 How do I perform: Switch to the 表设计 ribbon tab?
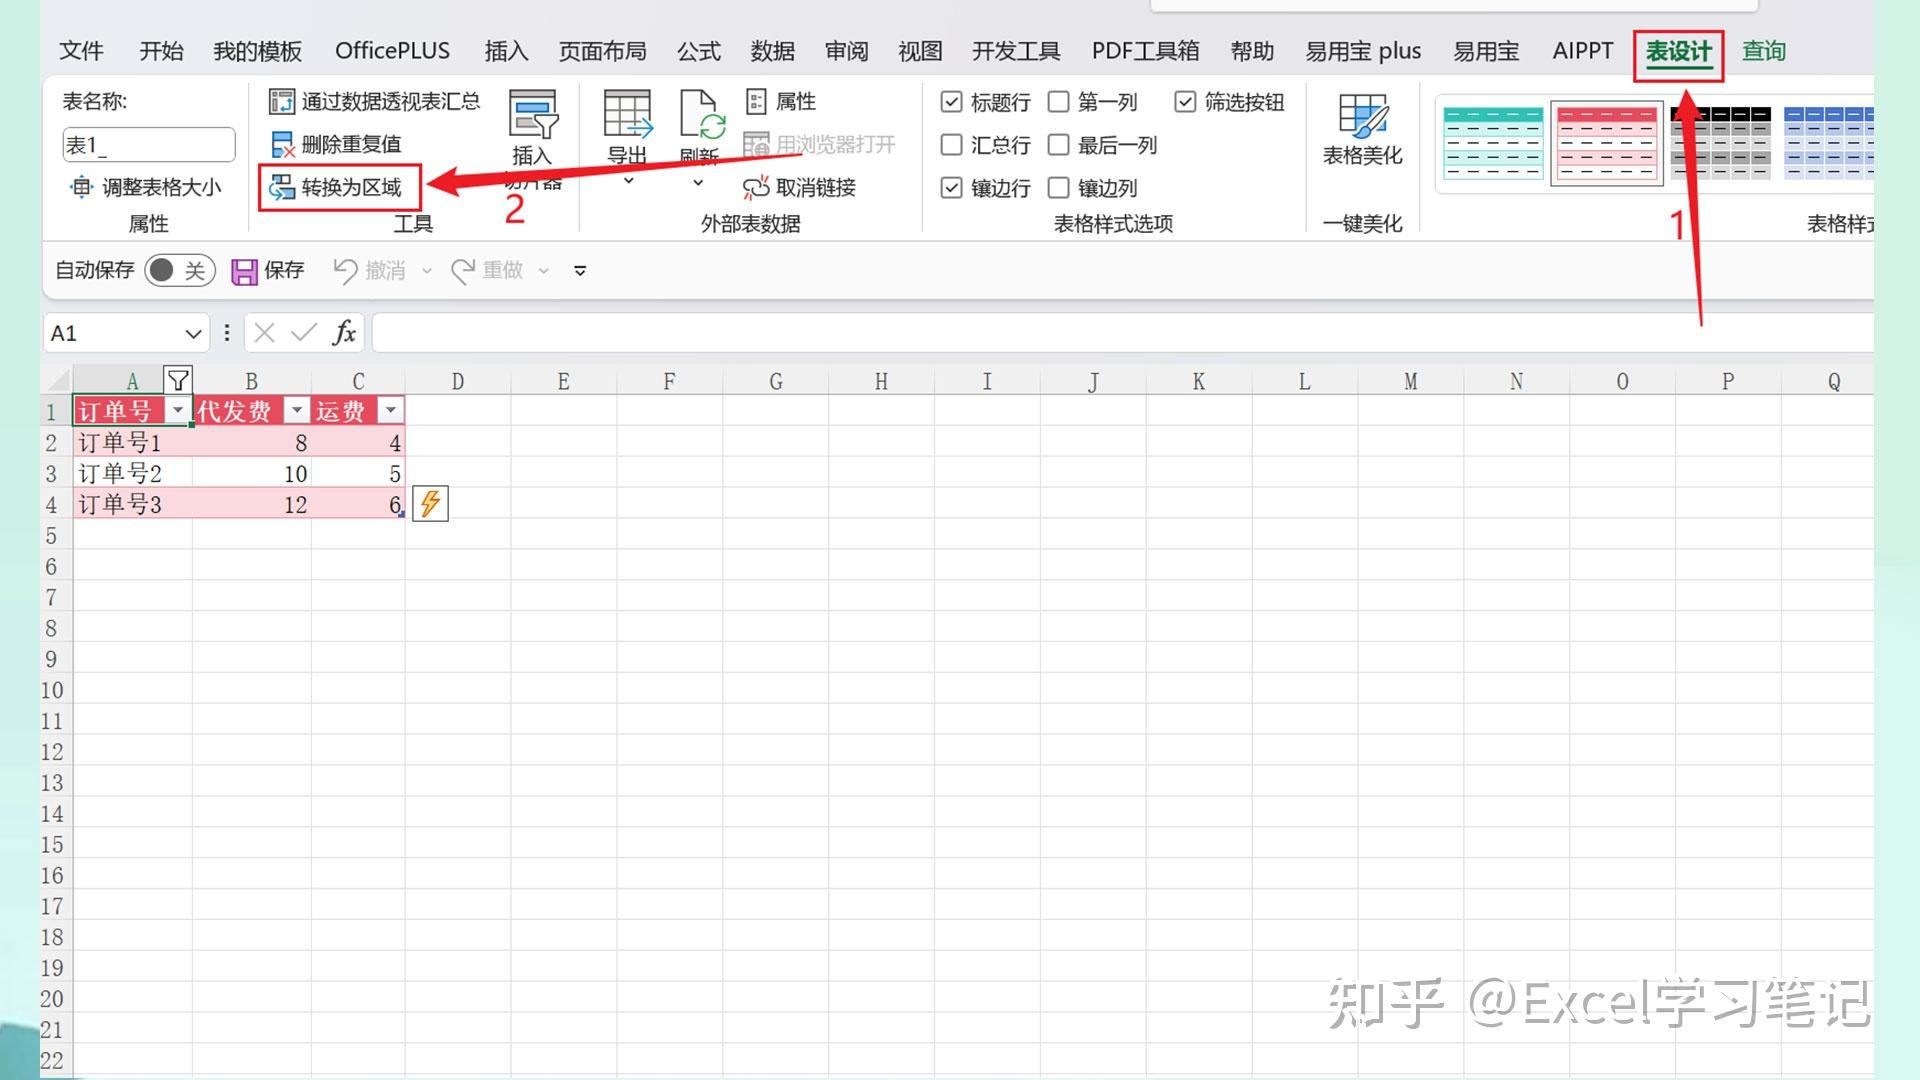1678,51
